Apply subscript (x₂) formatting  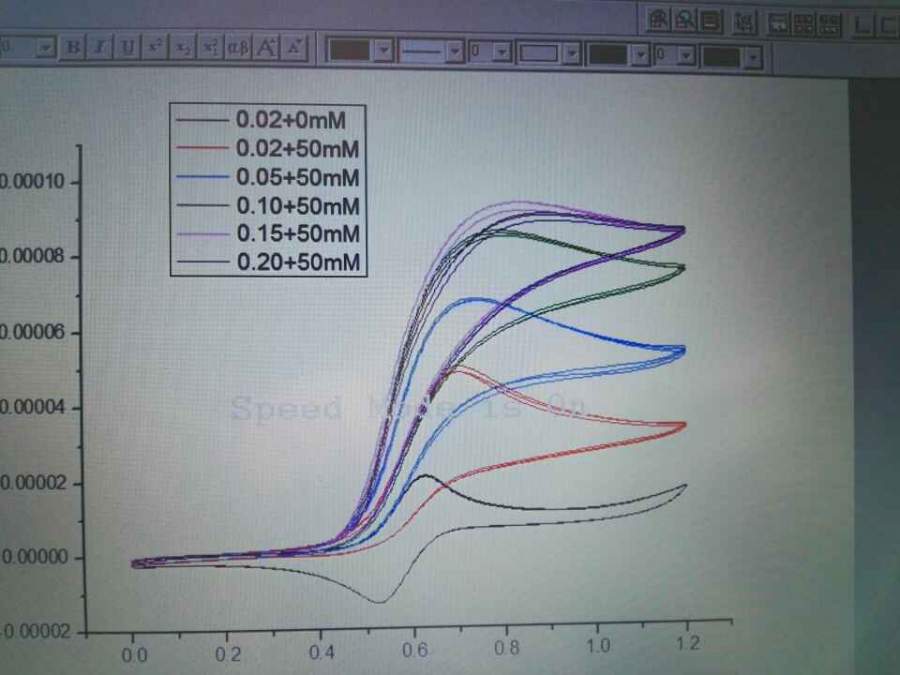click(183, 47)
